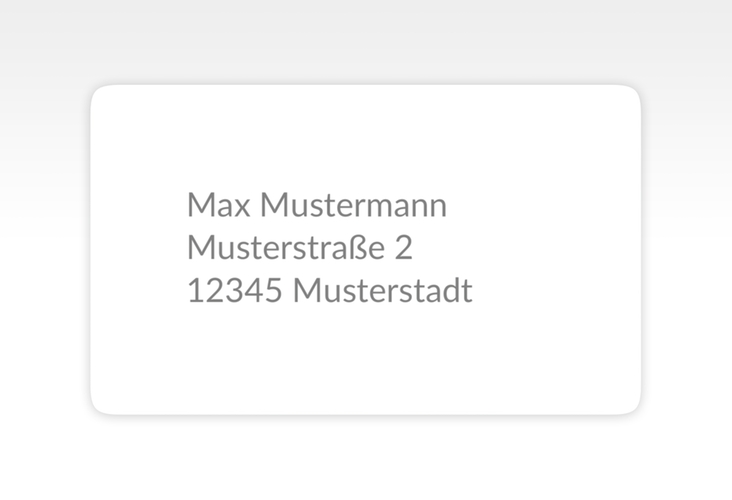Click the capital M of Musterstadt
This screenshot has width=732, height=500.
[305, 290]
